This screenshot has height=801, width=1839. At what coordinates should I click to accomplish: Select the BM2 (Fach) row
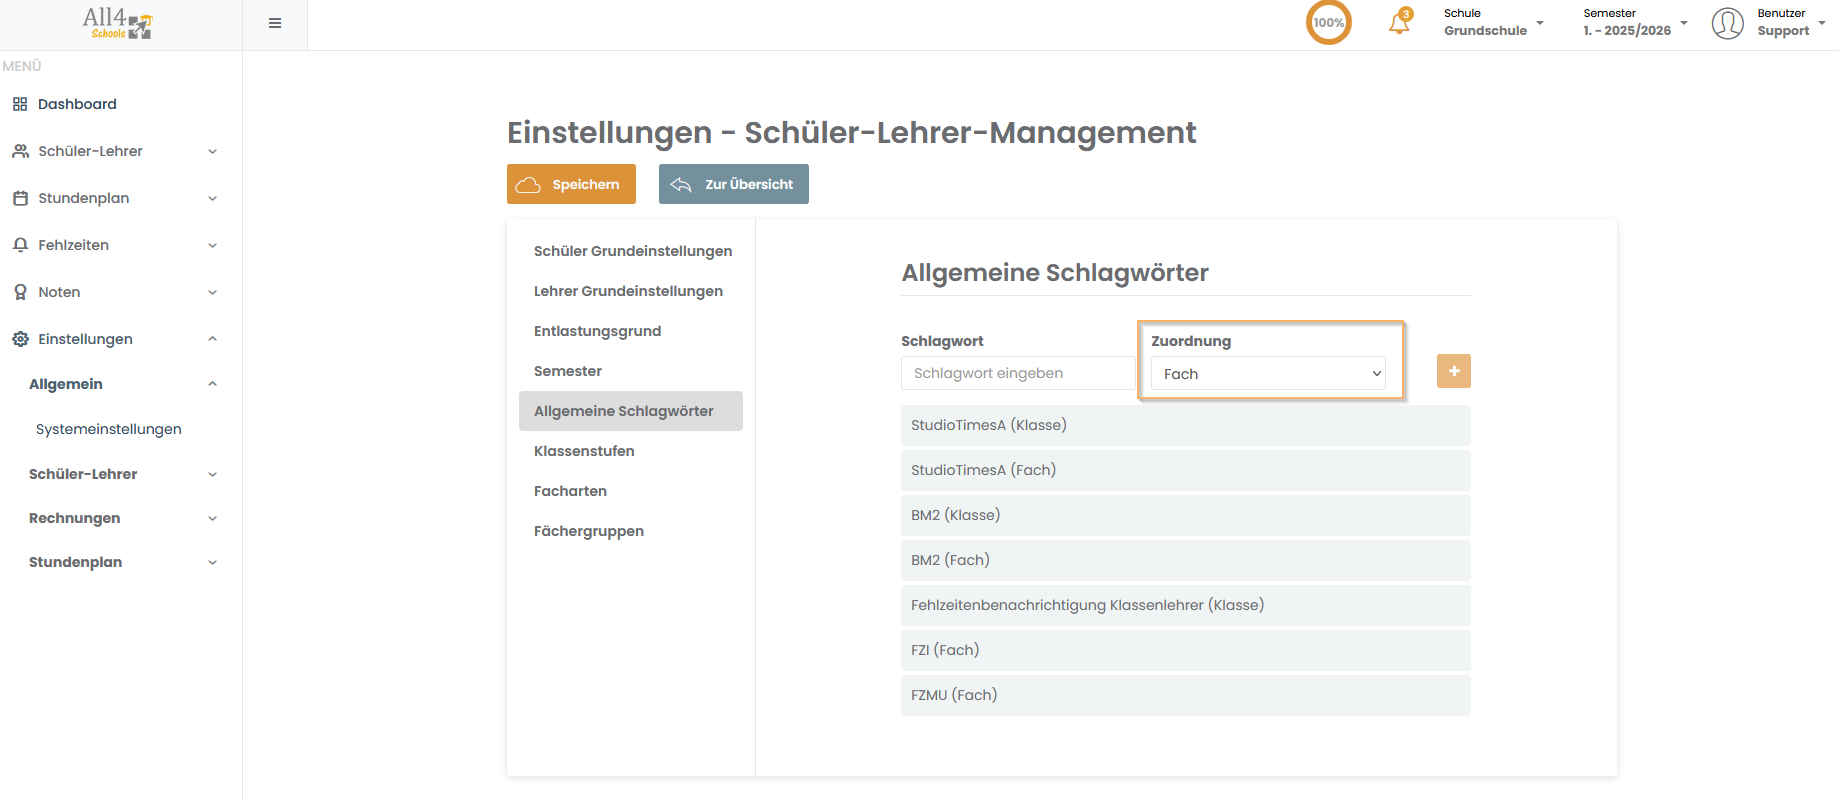click(x=1185, y=560)
